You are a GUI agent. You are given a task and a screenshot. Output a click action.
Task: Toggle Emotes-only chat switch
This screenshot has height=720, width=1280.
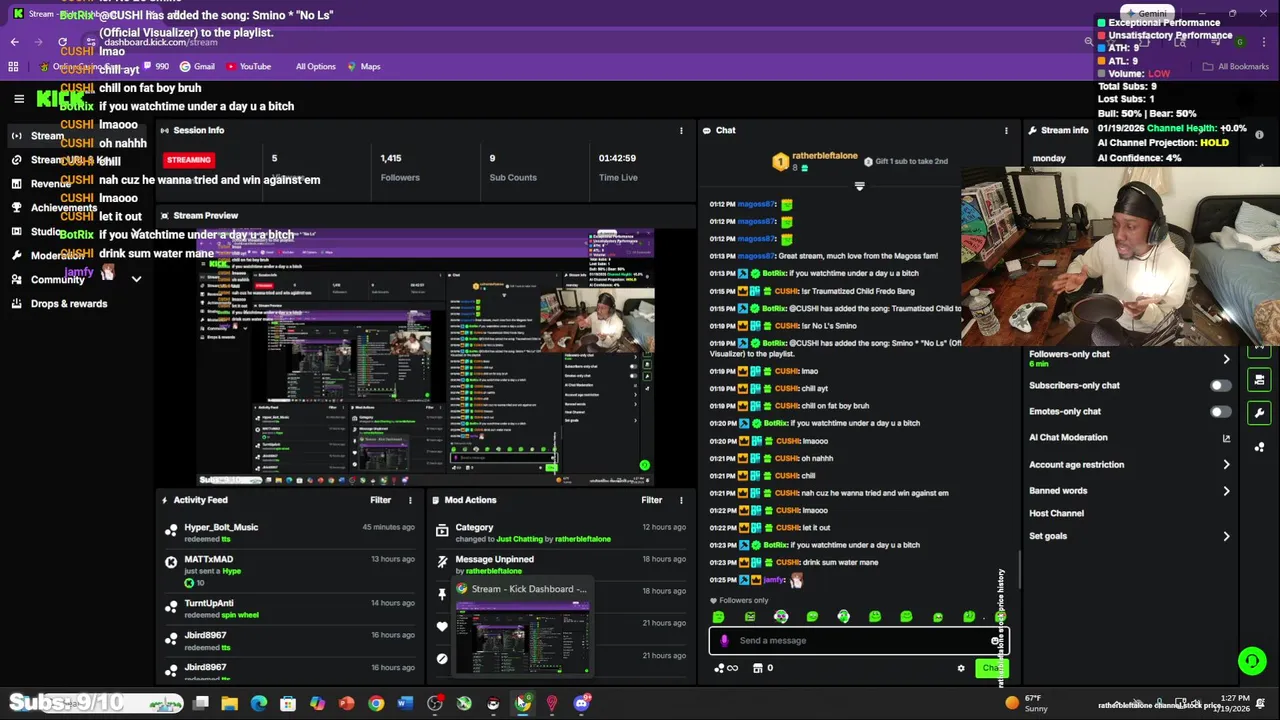[x=1220, y=412]
